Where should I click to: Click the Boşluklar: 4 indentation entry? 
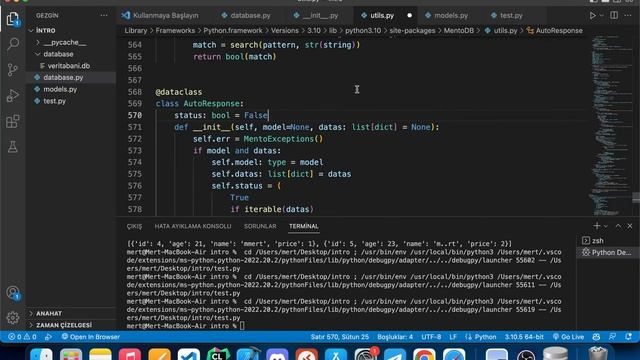pyautogui.click(x=395, y=337)
